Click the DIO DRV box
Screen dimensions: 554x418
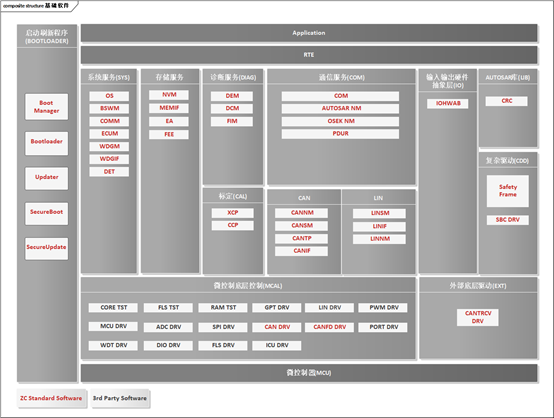169,345
